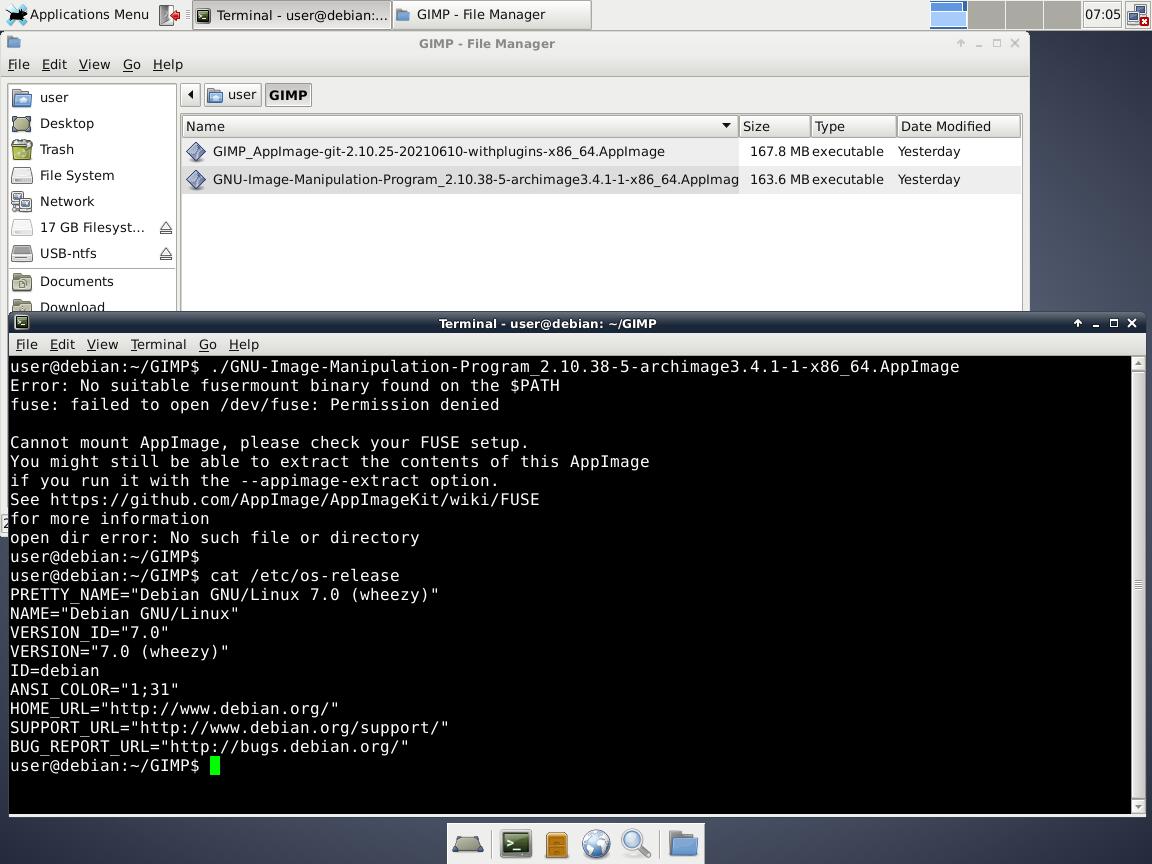The width and height of the screenshot is (1152, 864).
Task: Open the Applications Menu
Action: (77, 14)
